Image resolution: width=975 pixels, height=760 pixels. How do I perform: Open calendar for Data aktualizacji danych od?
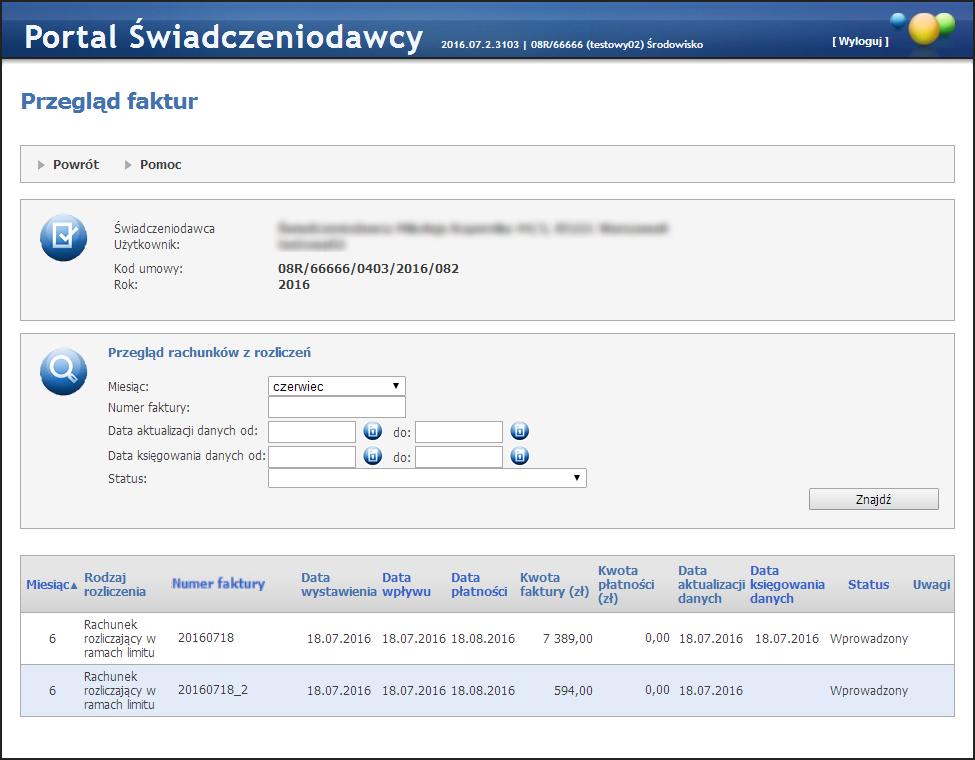click(372, 431)
